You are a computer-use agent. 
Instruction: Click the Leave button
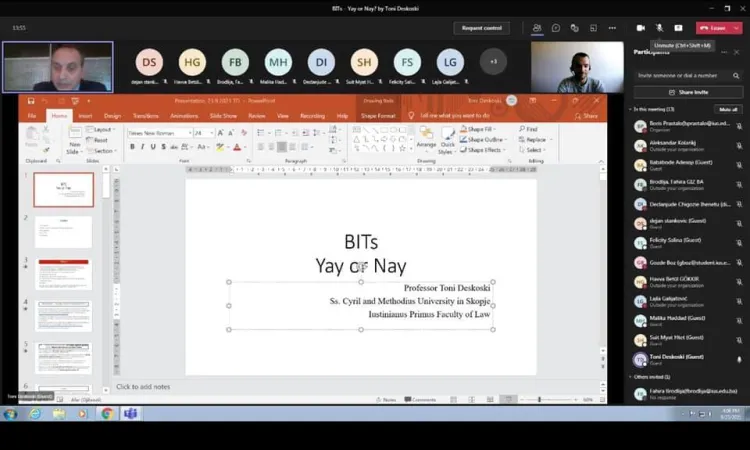[x=714, y=28]
